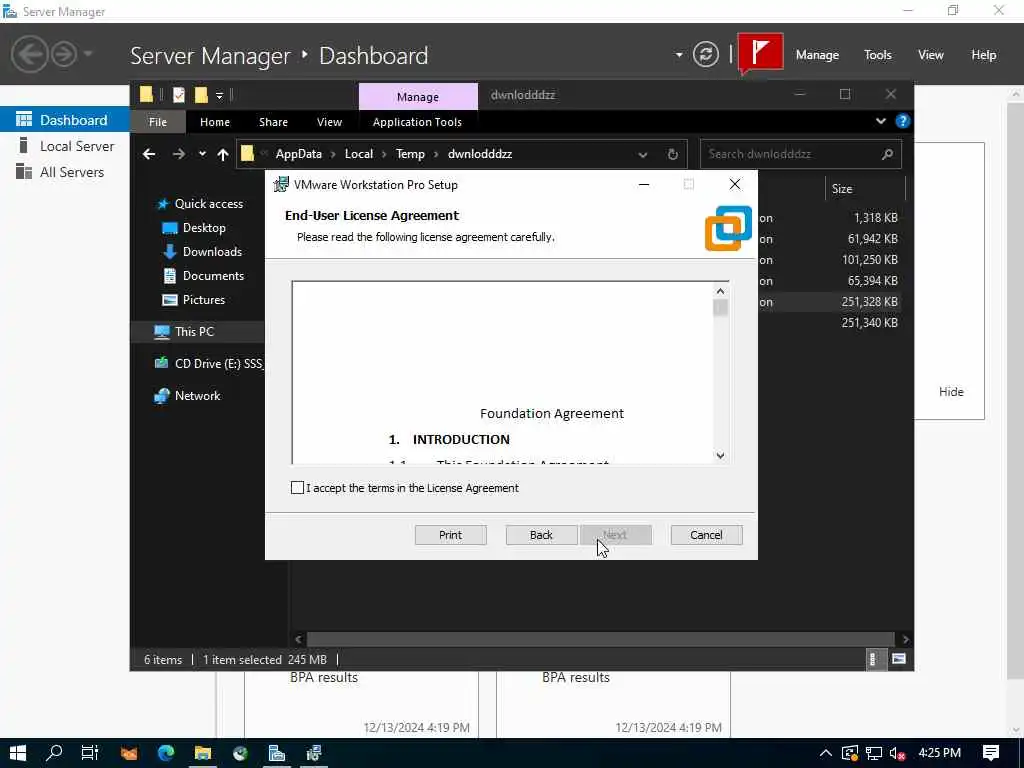Open Desktop in the navigation pane
Viewport: 1024px width, 768px height.
(x=204, y=228)
